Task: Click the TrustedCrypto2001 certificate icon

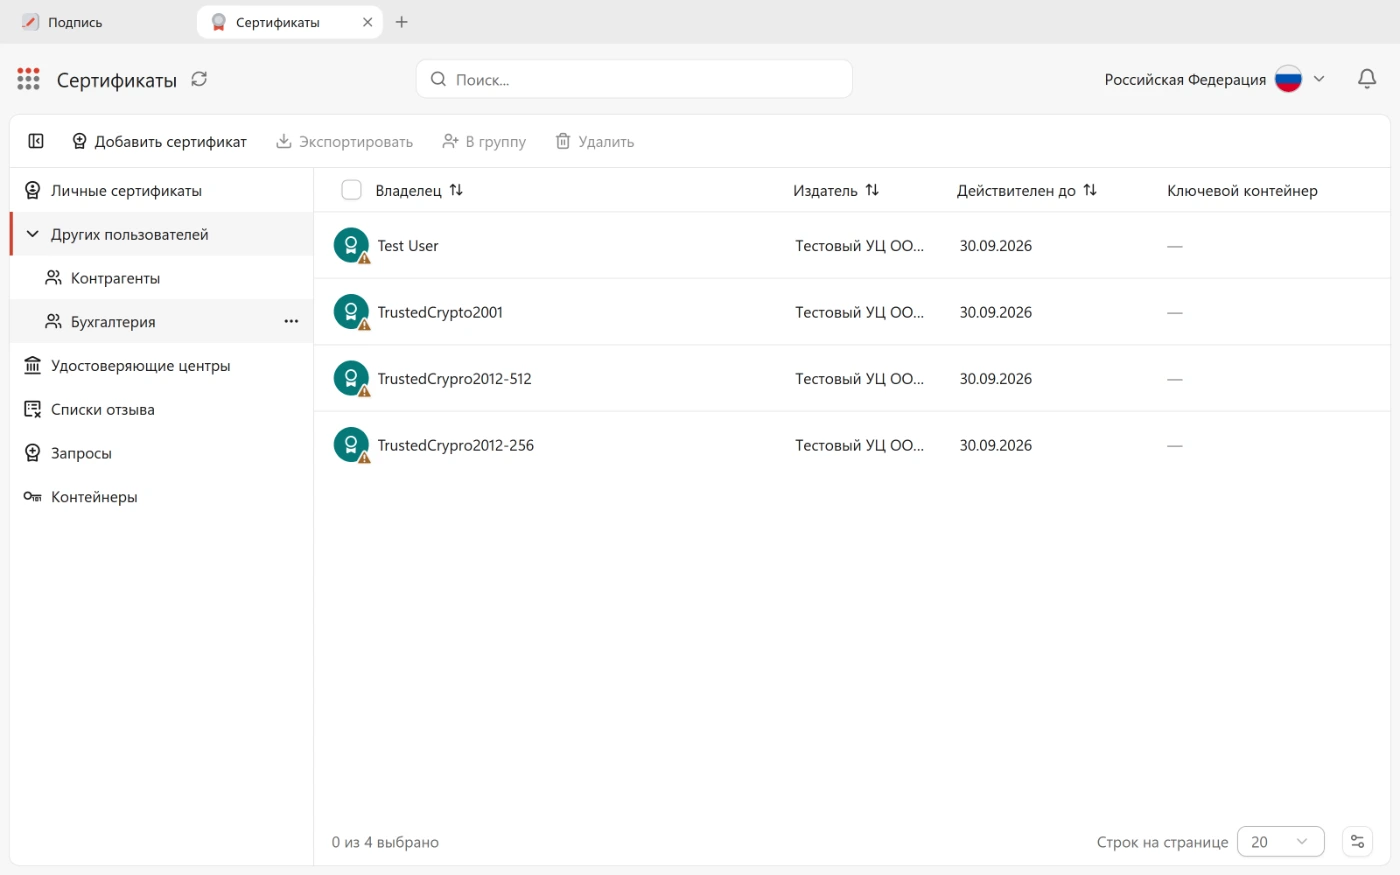Action: [351, 312]
